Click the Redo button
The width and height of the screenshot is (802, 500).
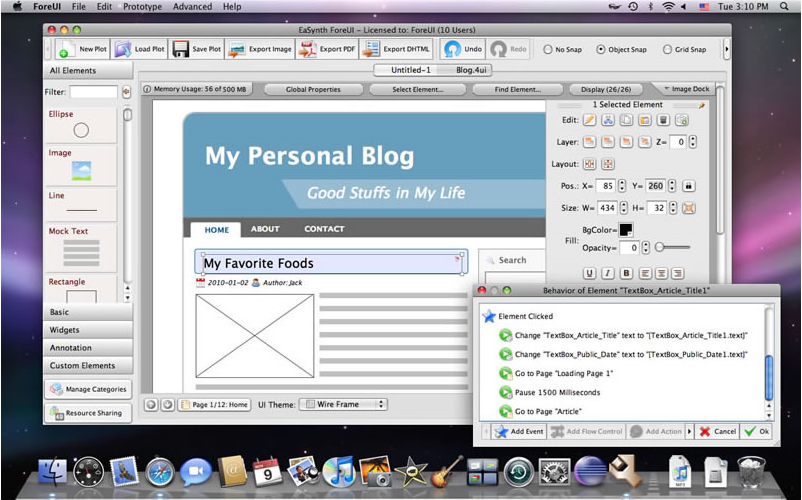tap(508, 49)
